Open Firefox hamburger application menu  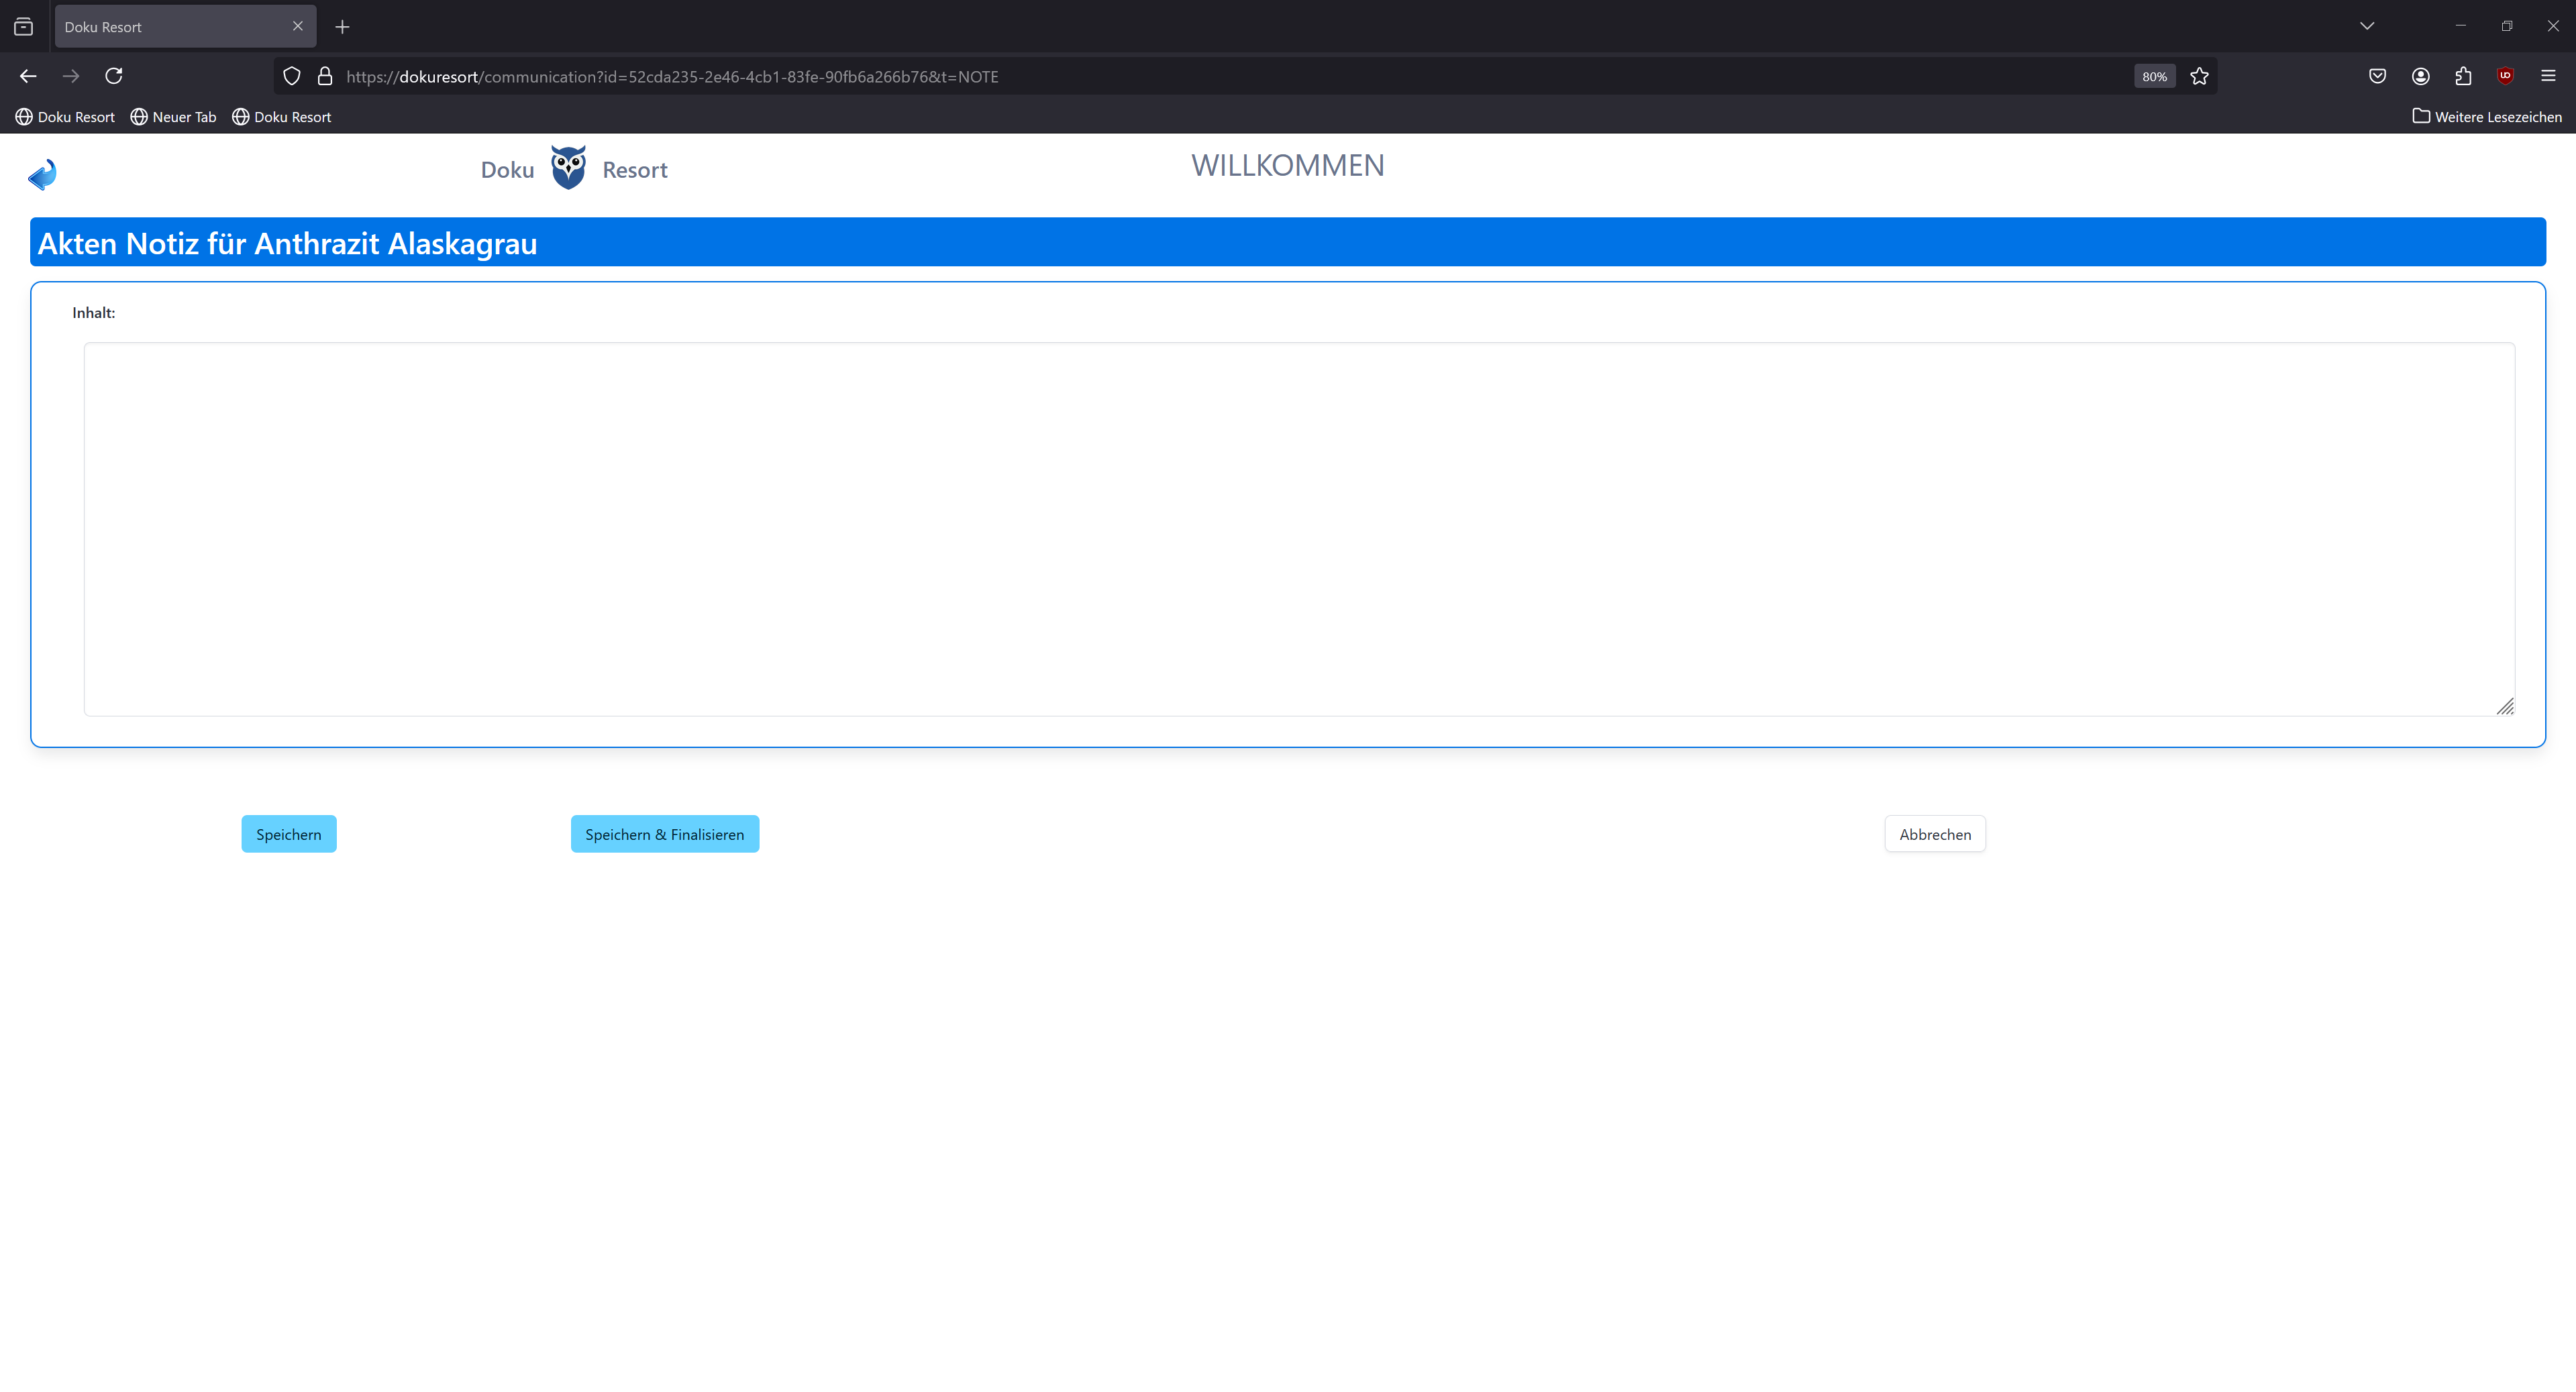coord(2548,76)
